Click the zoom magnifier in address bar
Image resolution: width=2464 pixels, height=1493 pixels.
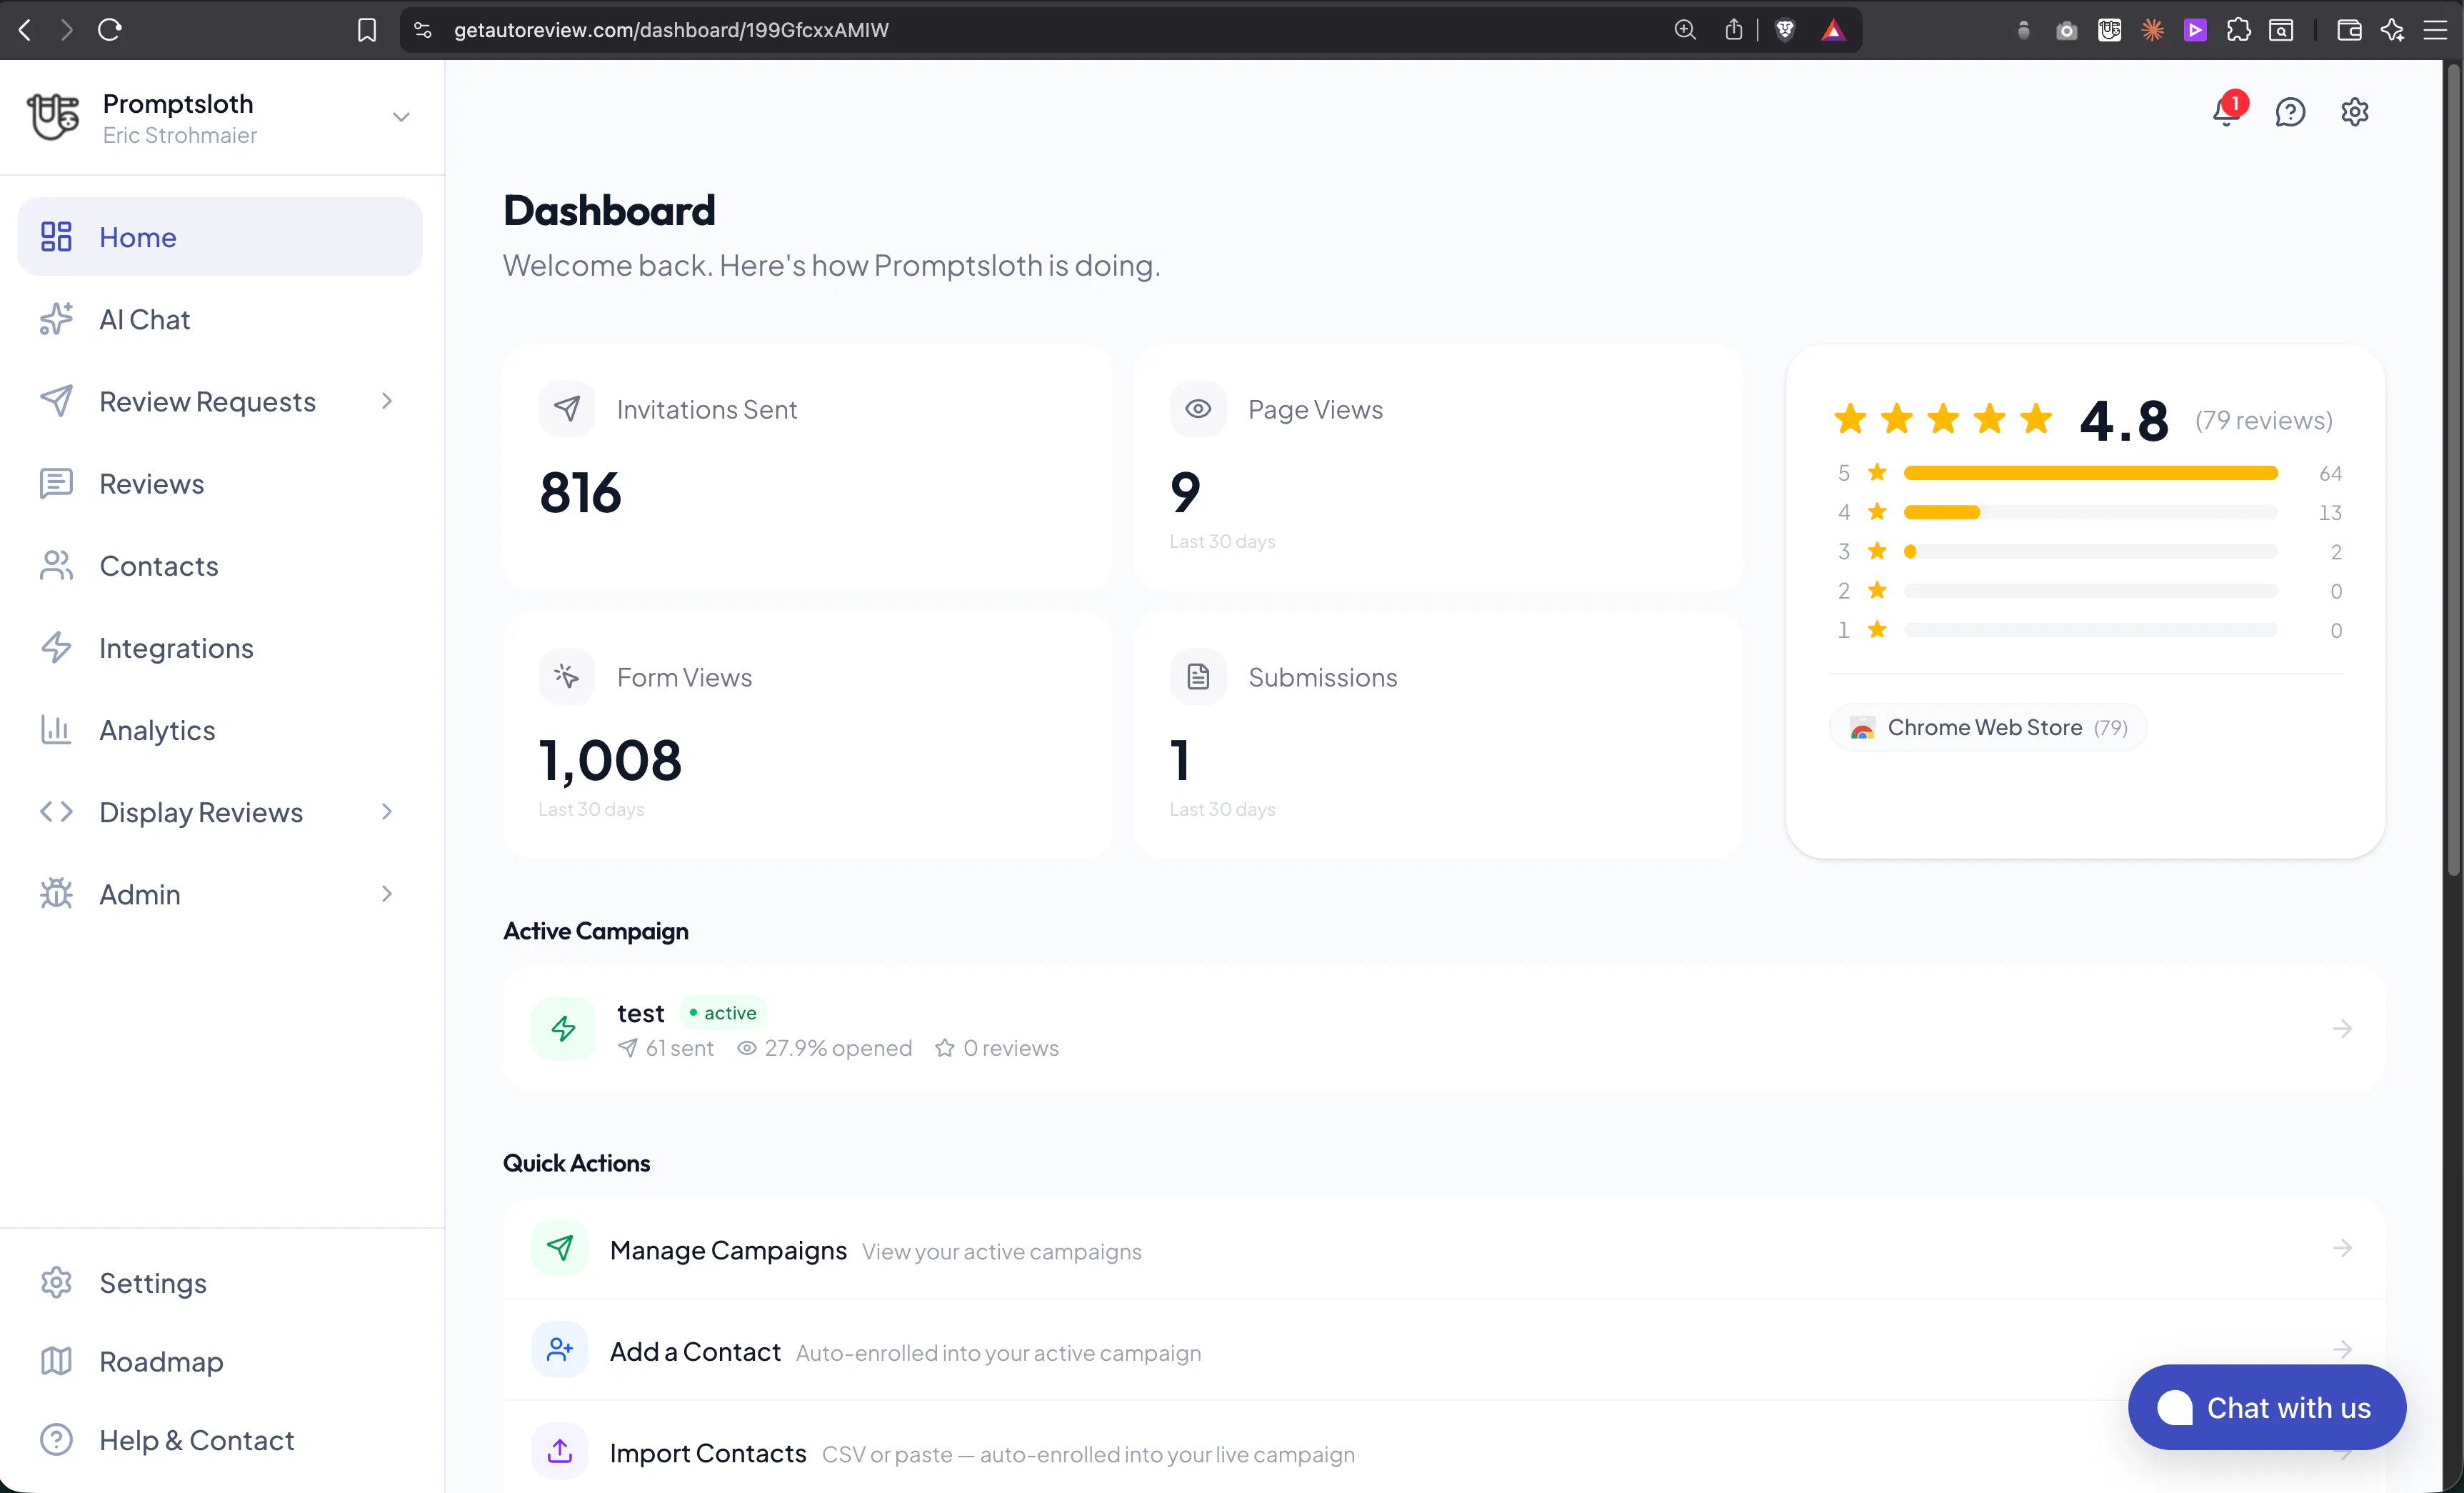[x=1685, y=30]
